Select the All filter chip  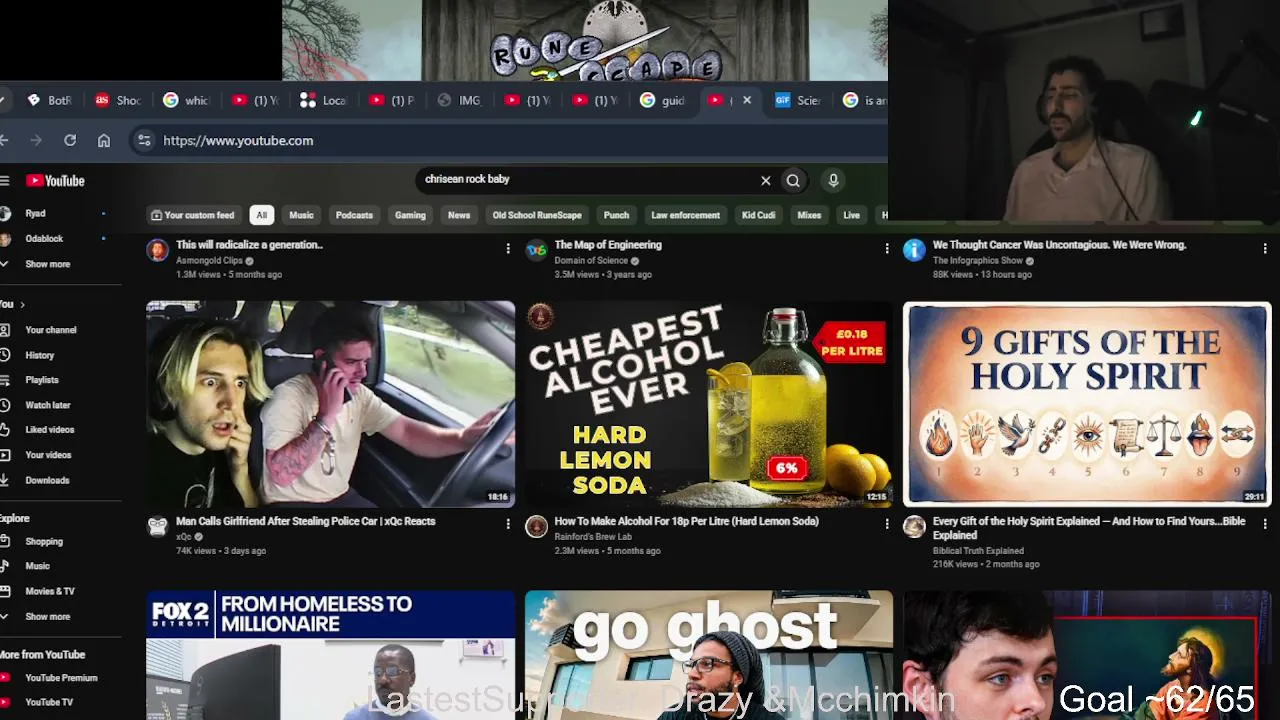261,215
